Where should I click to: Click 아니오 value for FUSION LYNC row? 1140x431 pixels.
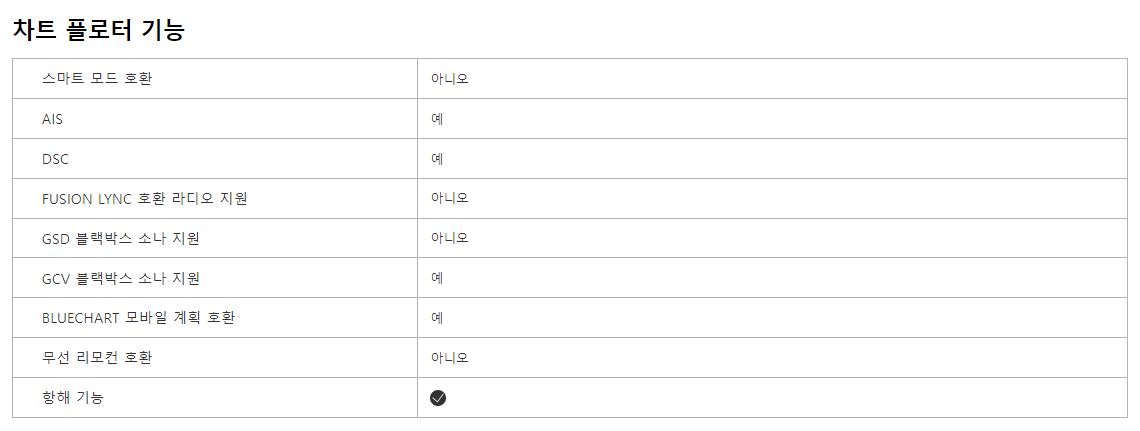(449, 199)
